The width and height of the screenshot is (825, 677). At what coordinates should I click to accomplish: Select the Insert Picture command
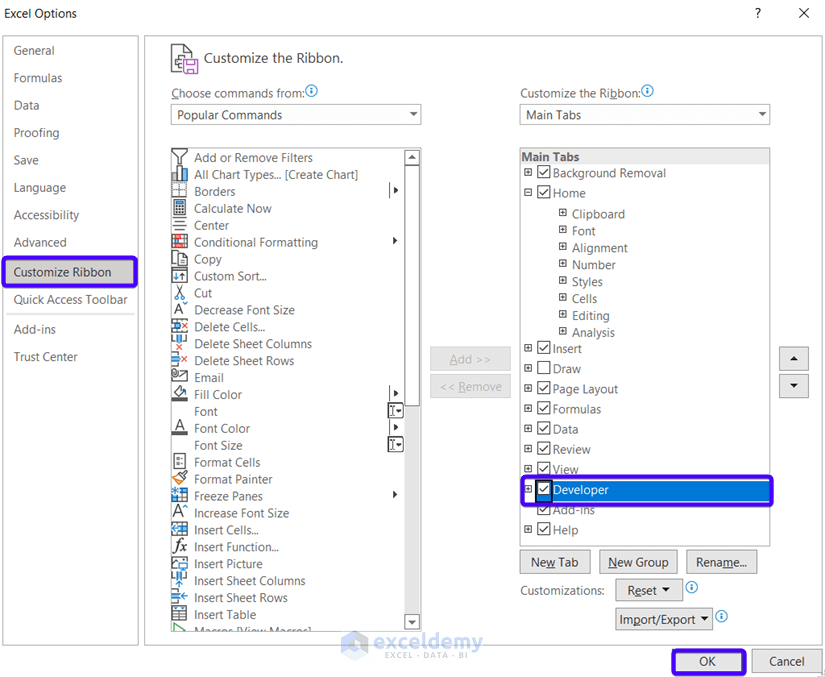pos(229,563)
